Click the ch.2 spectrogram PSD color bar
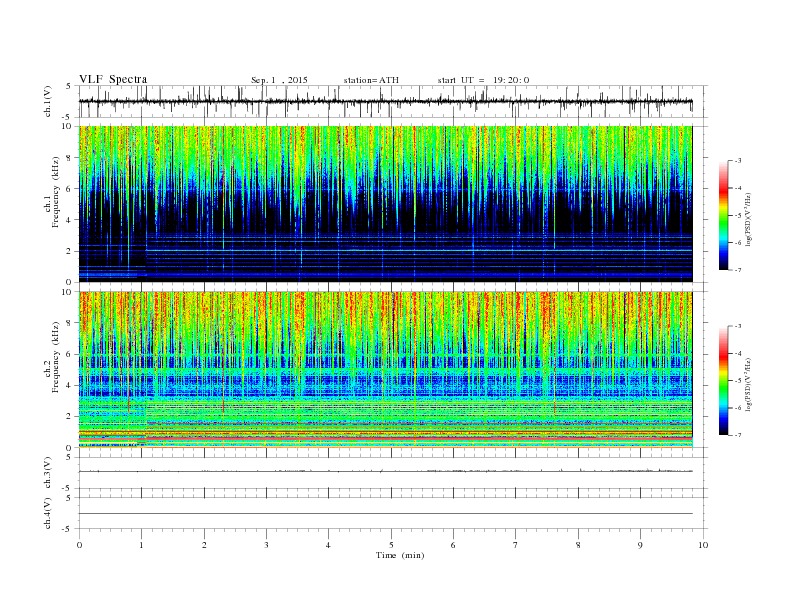792x612 pixels. 724,381
